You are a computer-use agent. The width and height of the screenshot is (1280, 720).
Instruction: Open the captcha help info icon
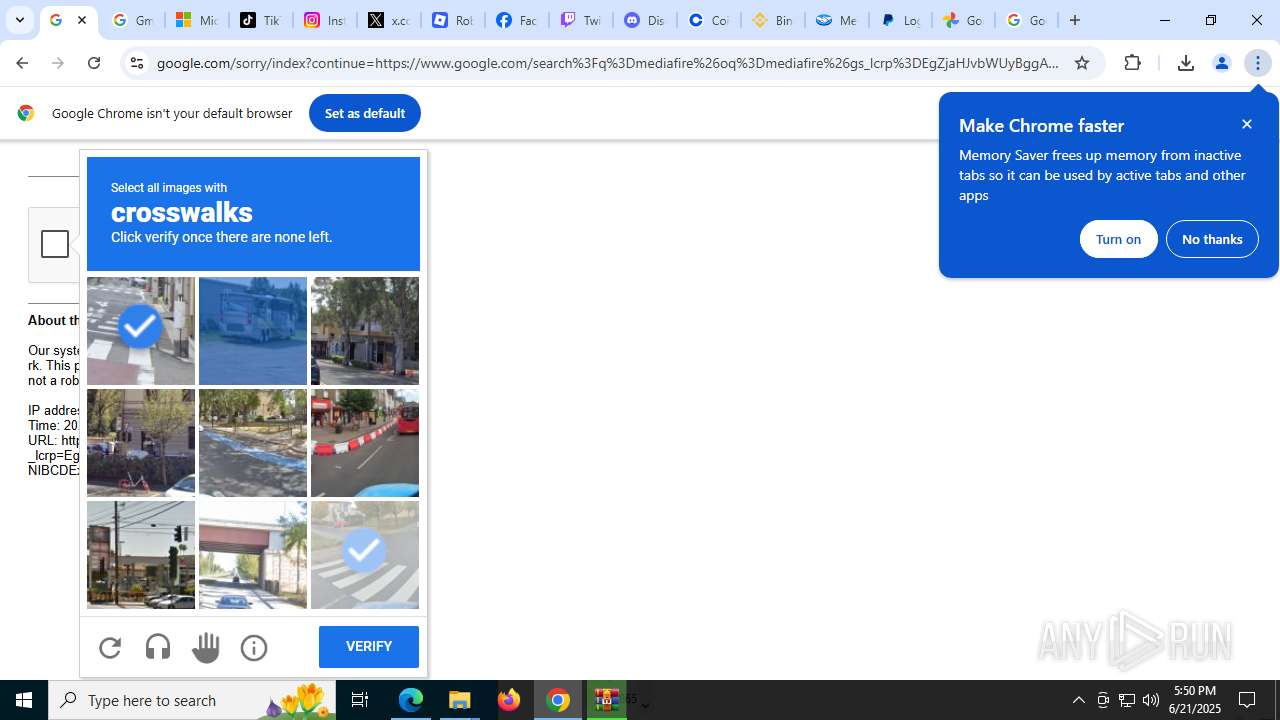(x=254, y=648)
